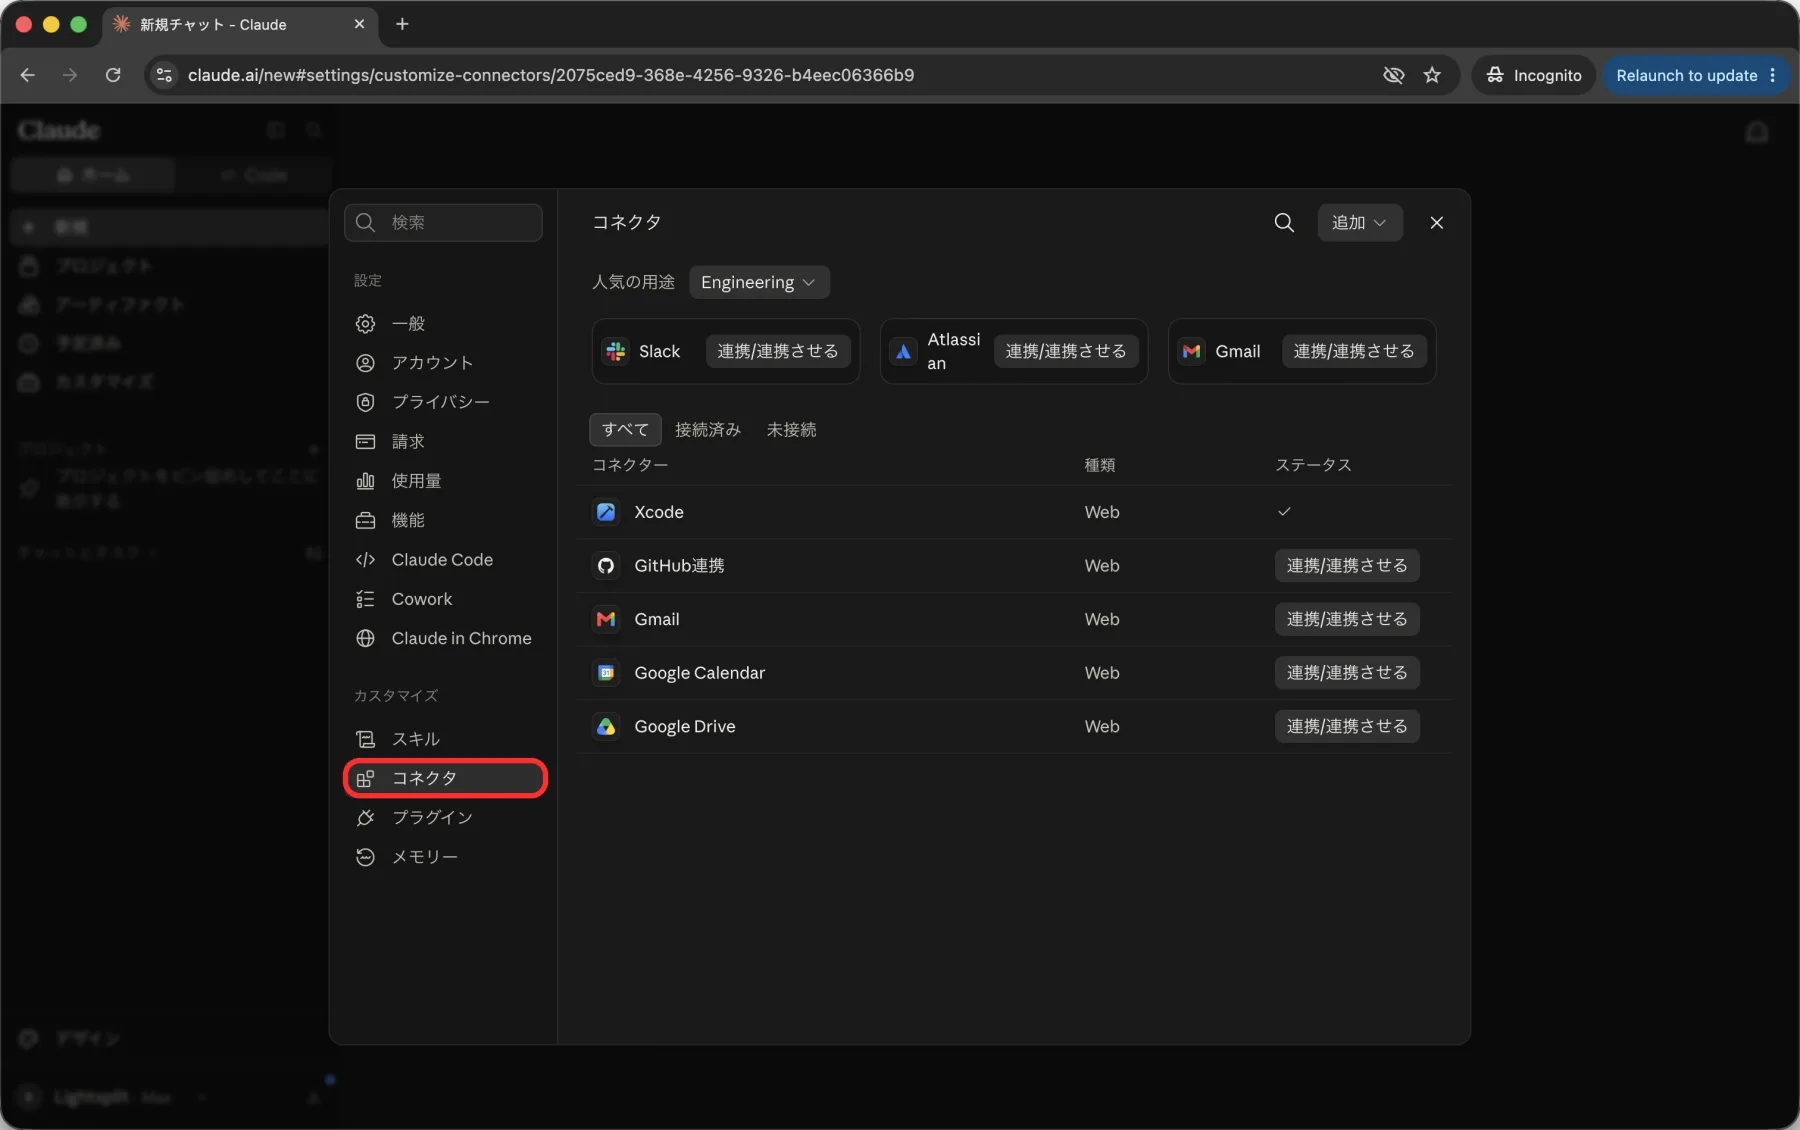The width and height of the screenshot is (1800, 1130).
Task: Connect Atlassian via its 連携/連携させる button
Action: (1066, 351)
